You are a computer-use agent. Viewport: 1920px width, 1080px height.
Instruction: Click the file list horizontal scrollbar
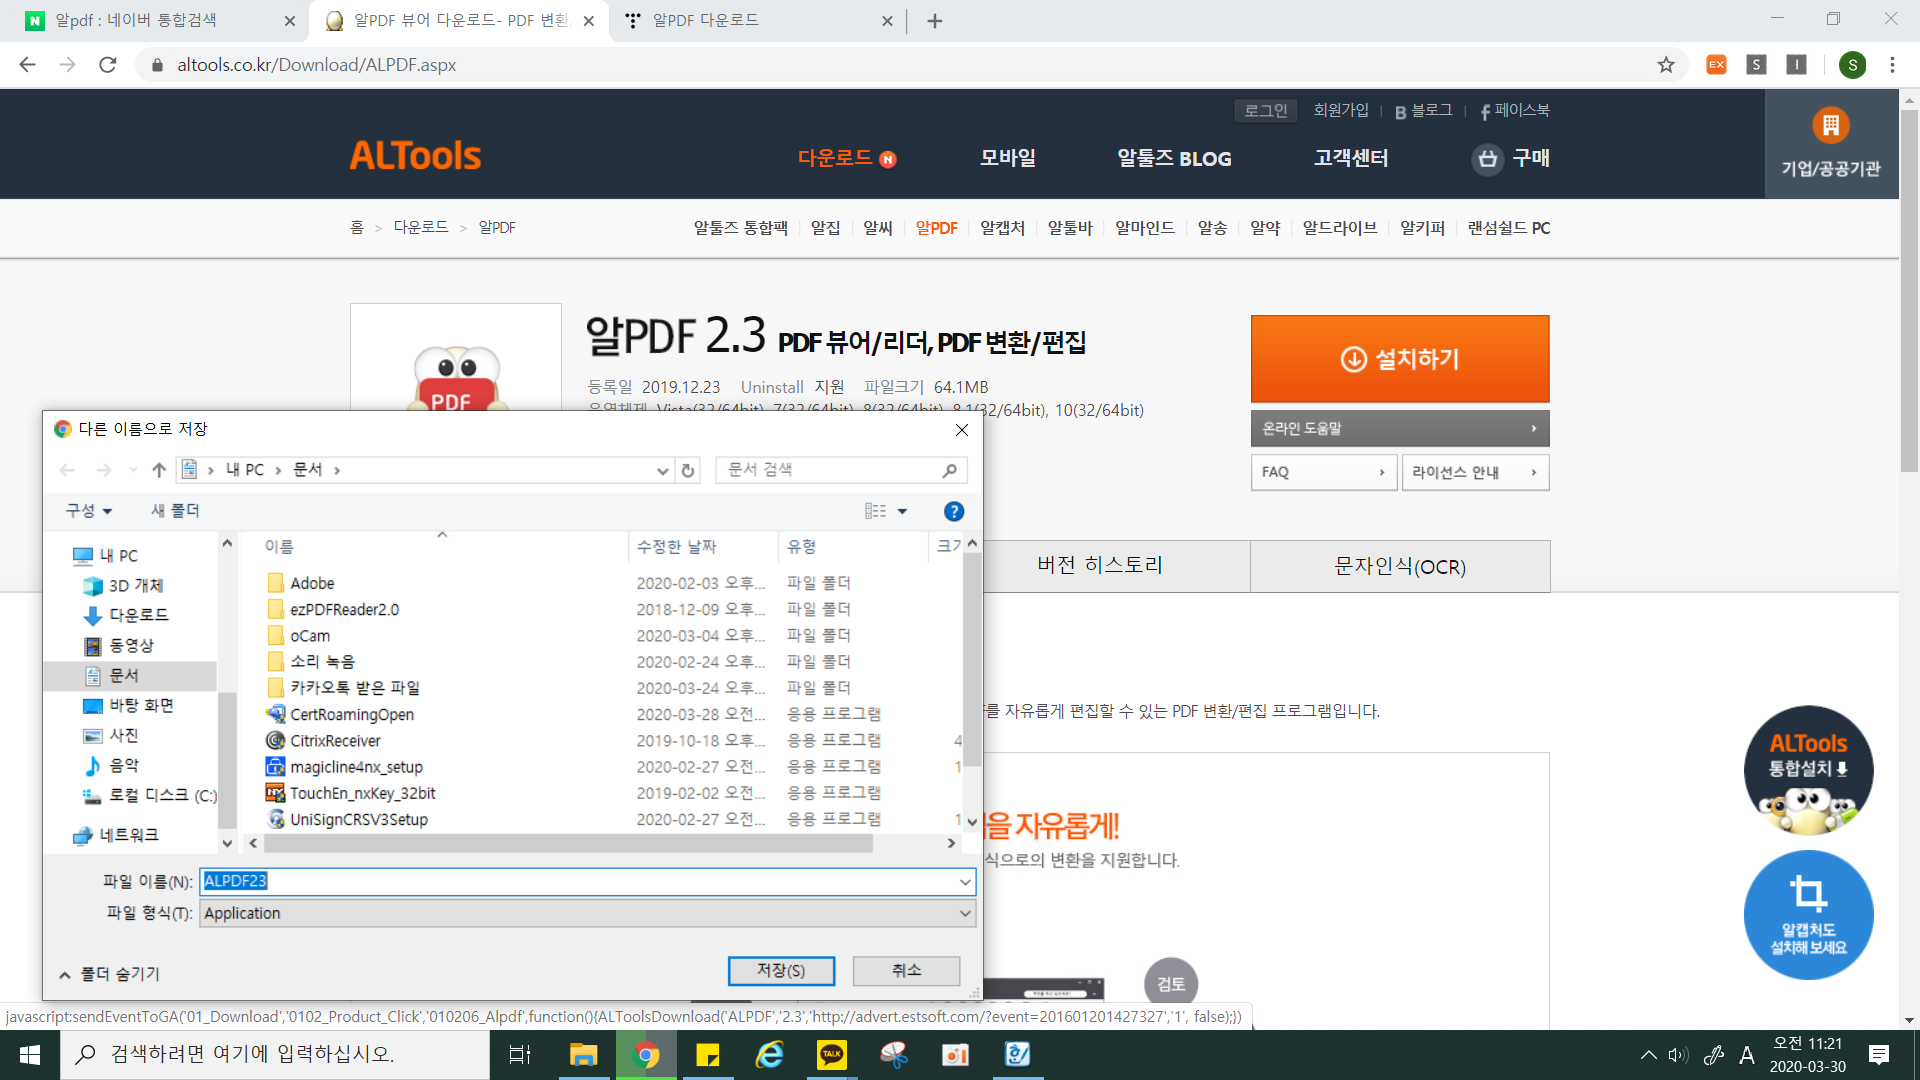pyautogui.click(x=570, y=844)
